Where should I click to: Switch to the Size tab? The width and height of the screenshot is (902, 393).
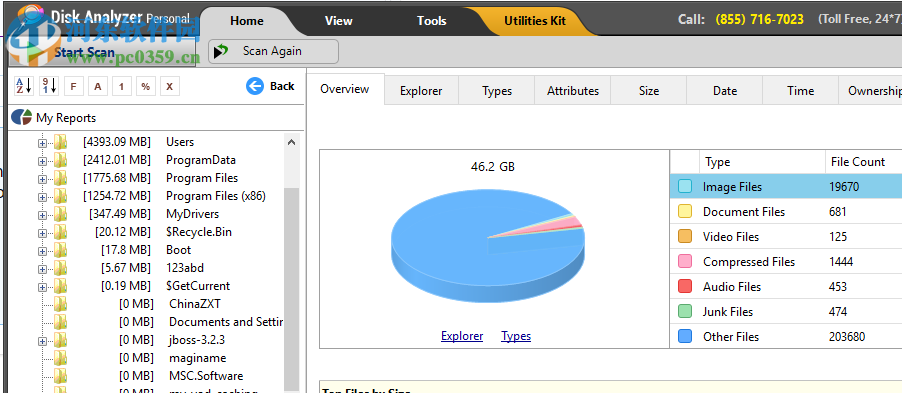pos(649,91)
